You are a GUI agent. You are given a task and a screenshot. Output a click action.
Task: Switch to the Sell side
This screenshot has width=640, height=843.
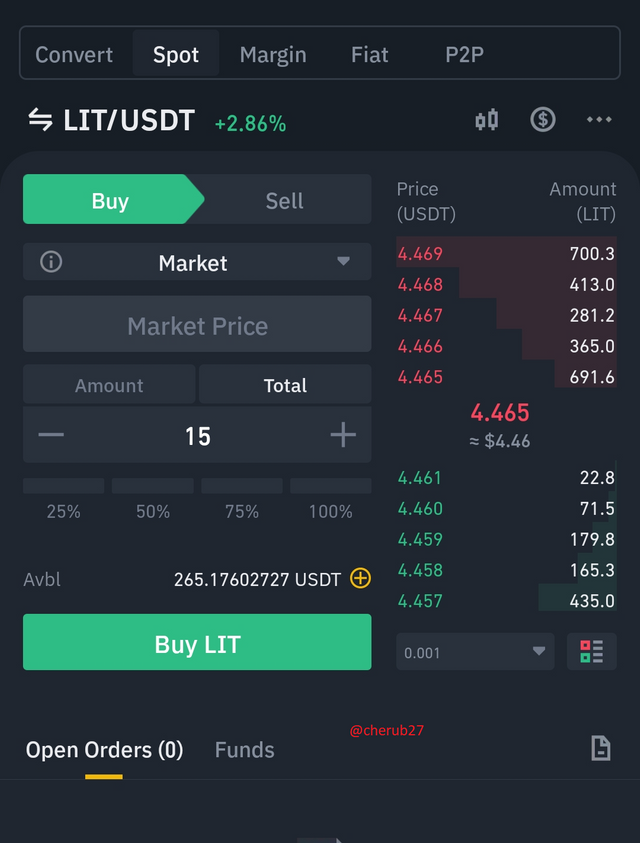tap(285, 201)
